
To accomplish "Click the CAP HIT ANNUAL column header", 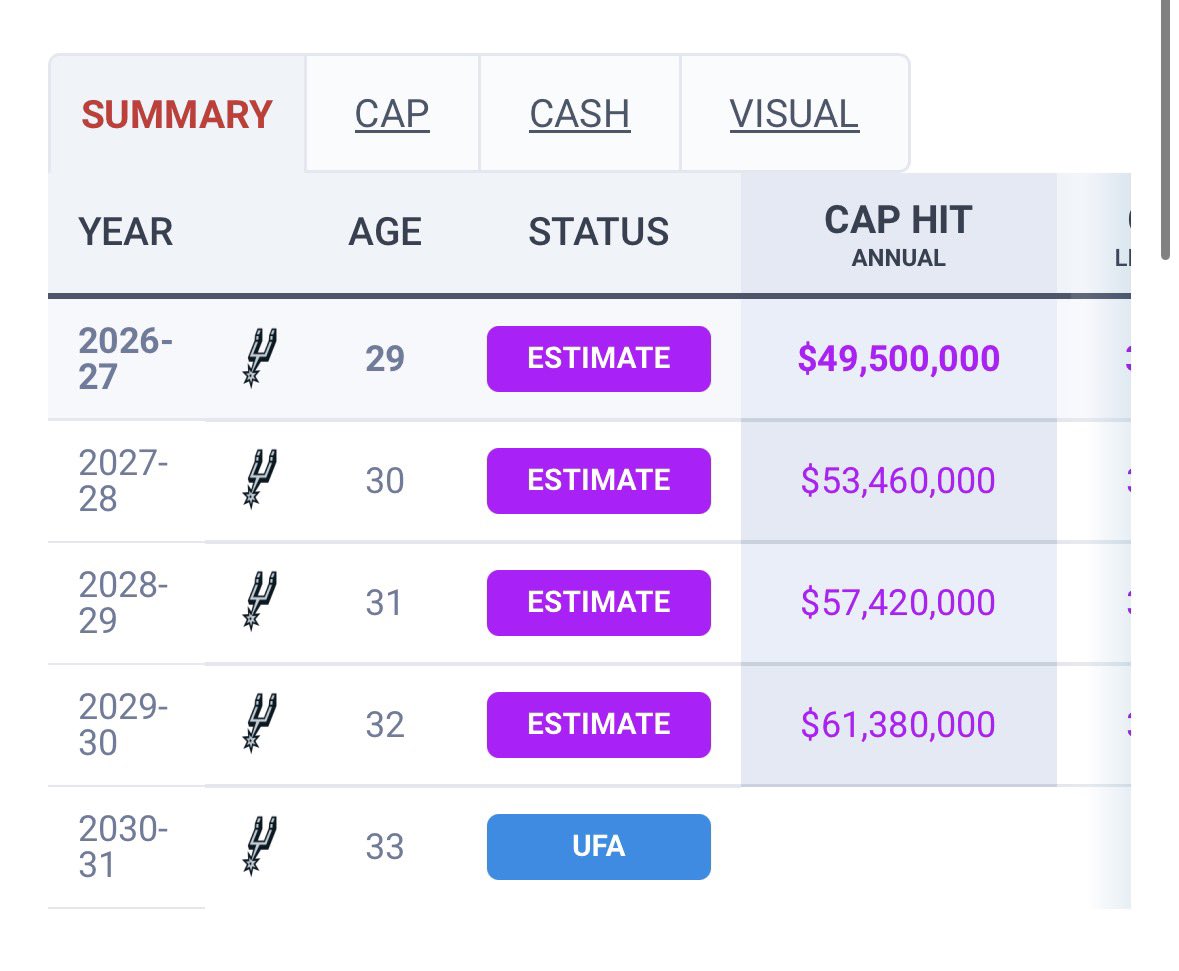I will coord(899,235).
